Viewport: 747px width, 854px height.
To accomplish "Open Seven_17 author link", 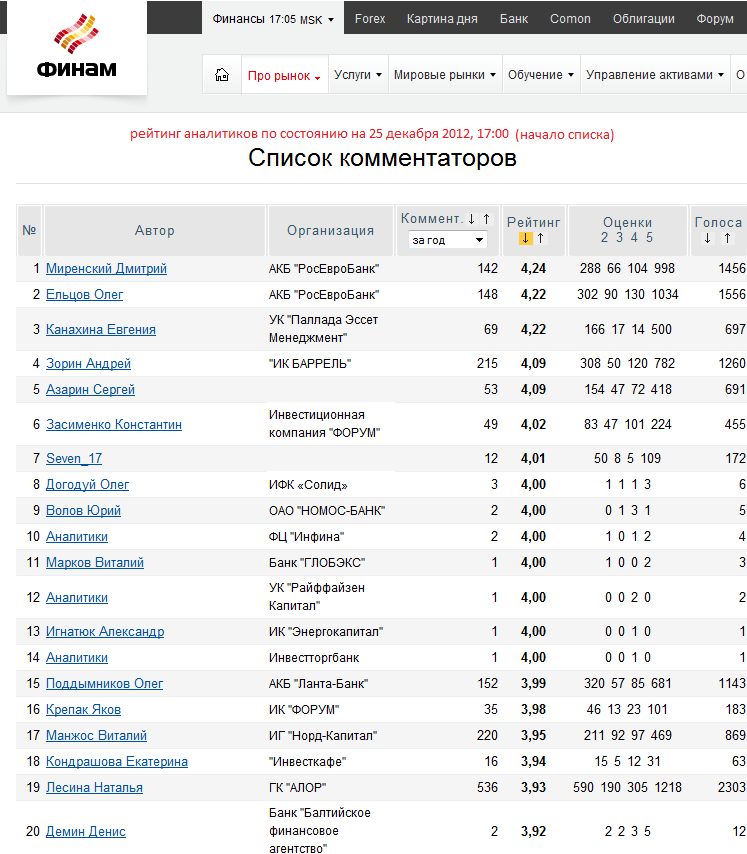I will point(74,459).
